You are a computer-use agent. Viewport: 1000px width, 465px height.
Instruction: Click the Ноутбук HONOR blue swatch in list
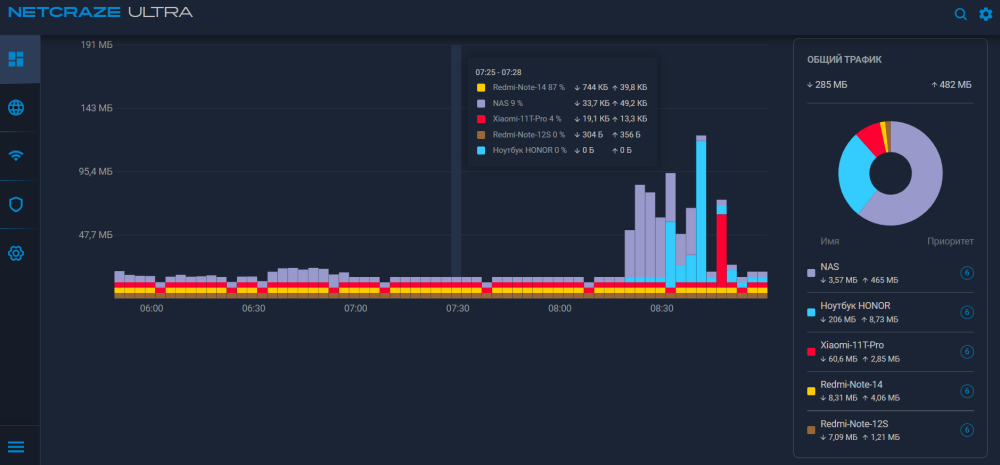coord(811,313)
